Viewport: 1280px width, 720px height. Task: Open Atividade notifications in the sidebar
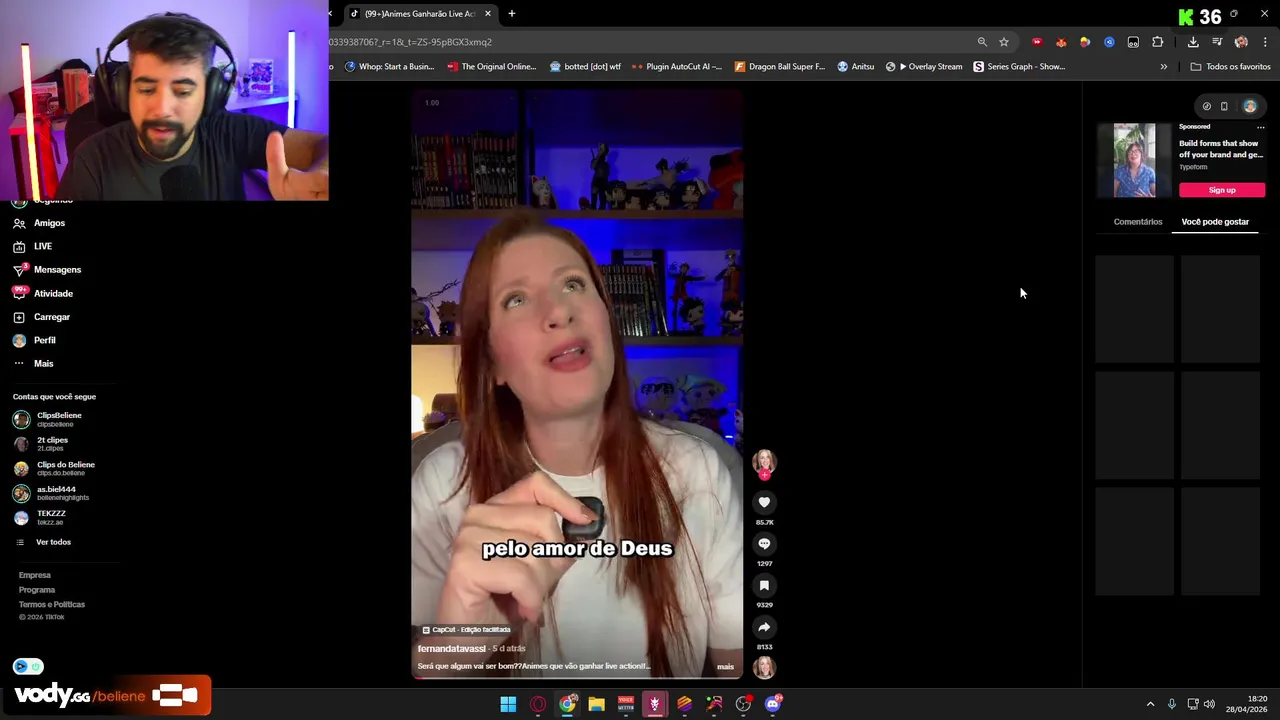click(x=43, y=293)
